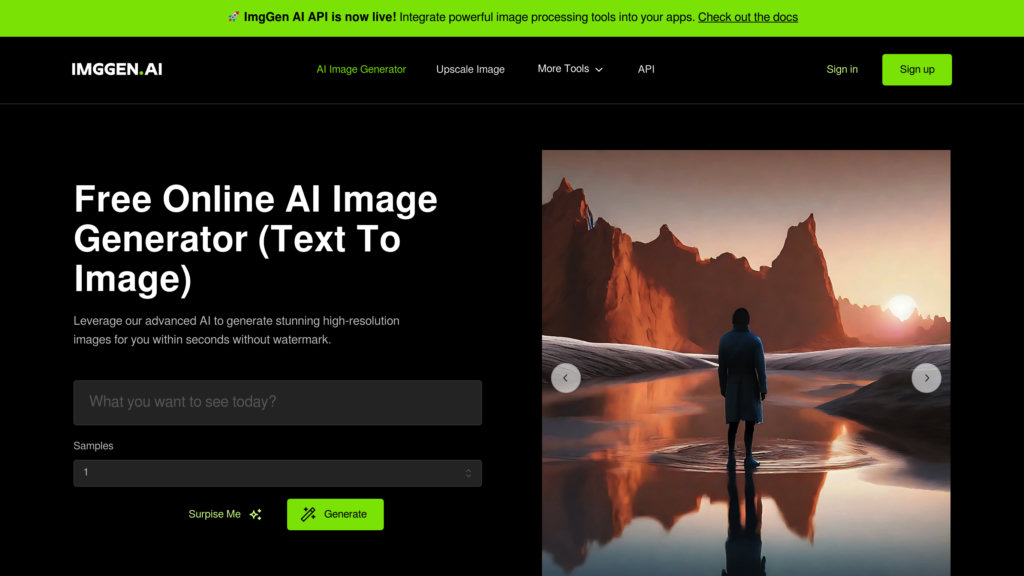Click the up-down arrows in the Samples field

468,473
